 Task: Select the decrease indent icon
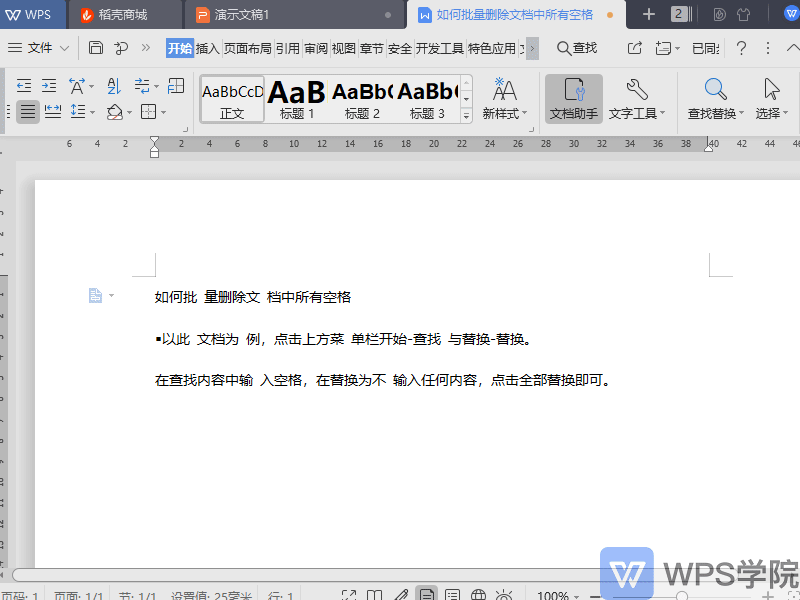pos(23,85)
